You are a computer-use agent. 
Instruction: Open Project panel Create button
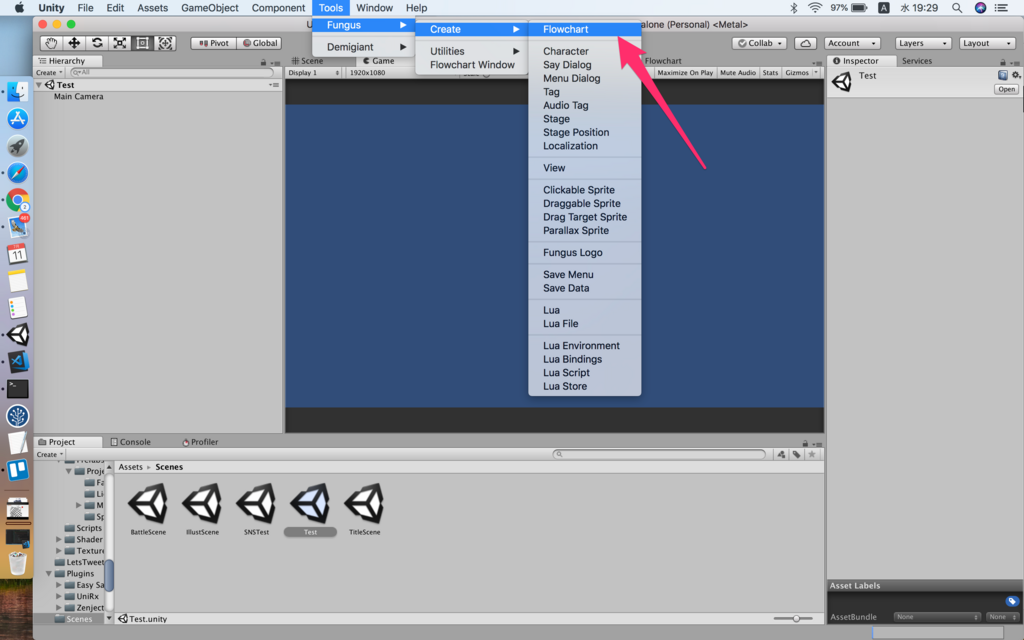(x=50, y=454)
